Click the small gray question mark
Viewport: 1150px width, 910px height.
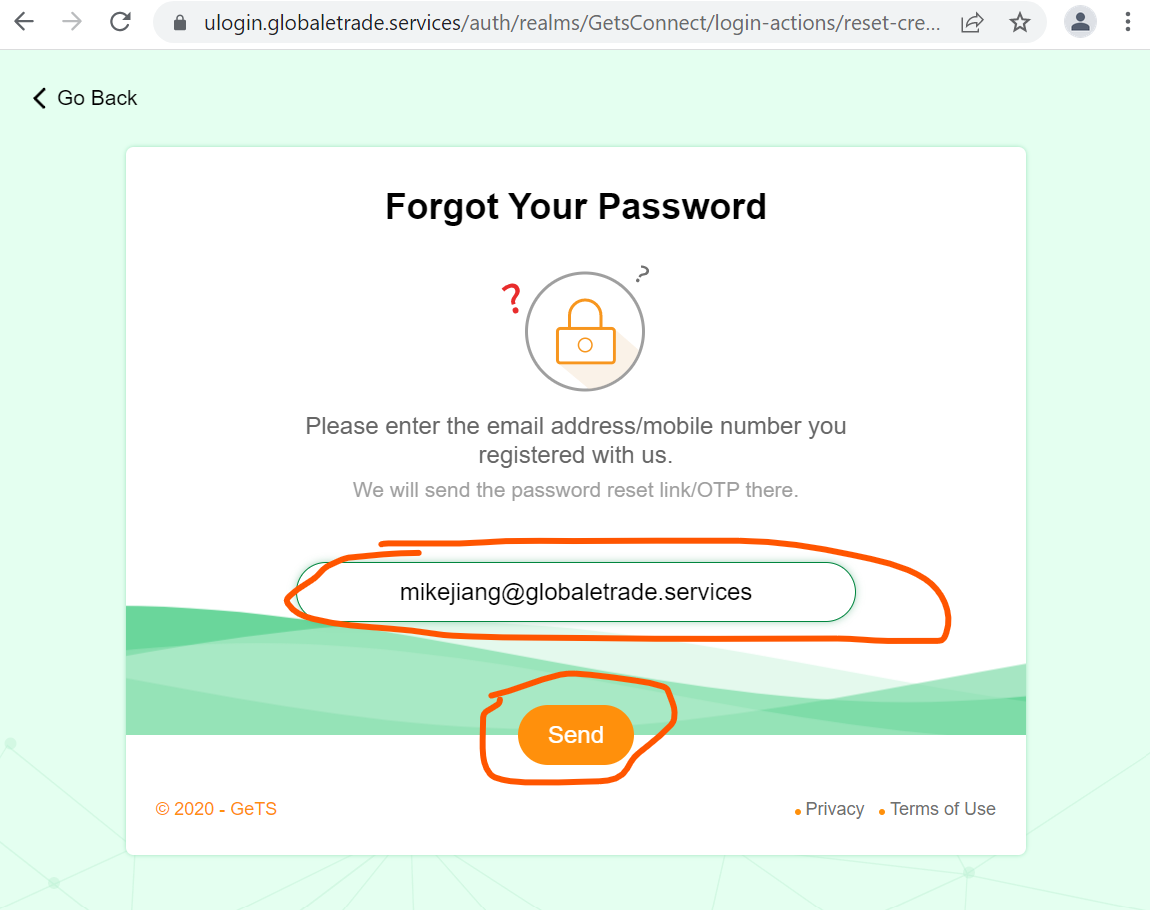[642, 273]
